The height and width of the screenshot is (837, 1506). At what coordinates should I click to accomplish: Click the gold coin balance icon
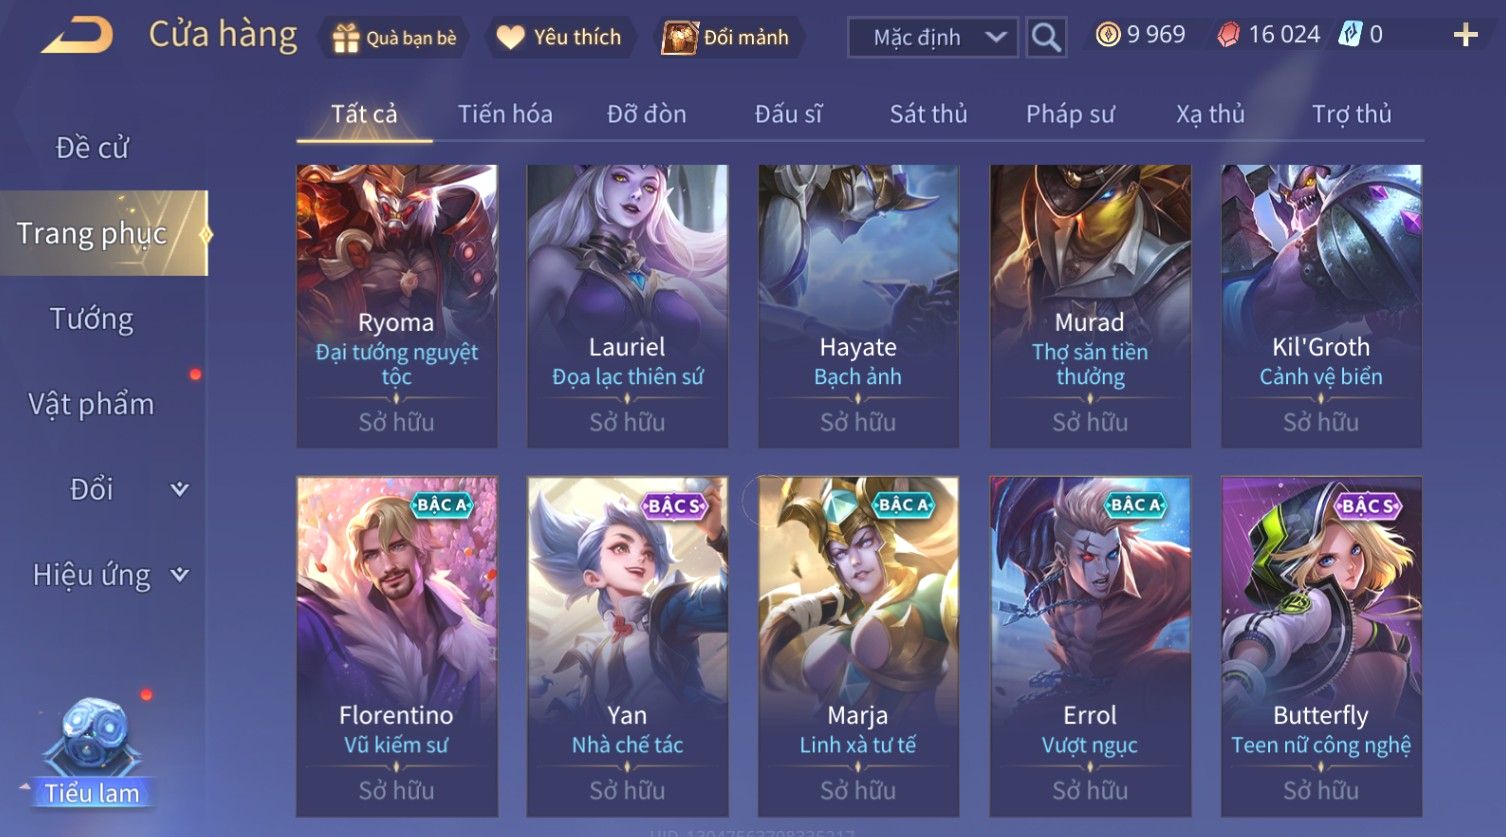coord(1107,35)
